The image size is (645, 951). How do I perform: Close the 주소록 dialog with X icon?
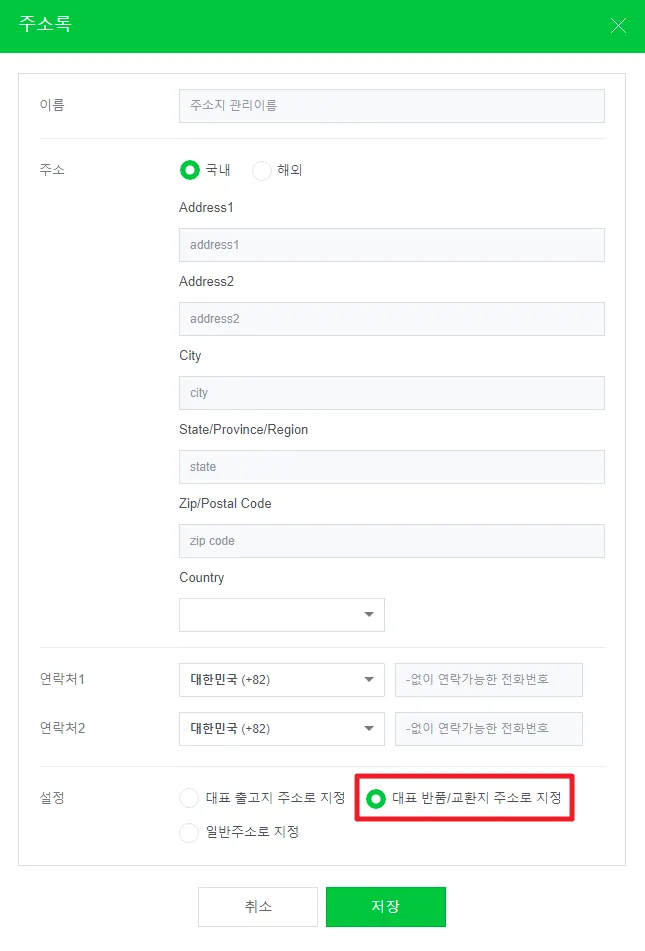click(x=618, y=26)
